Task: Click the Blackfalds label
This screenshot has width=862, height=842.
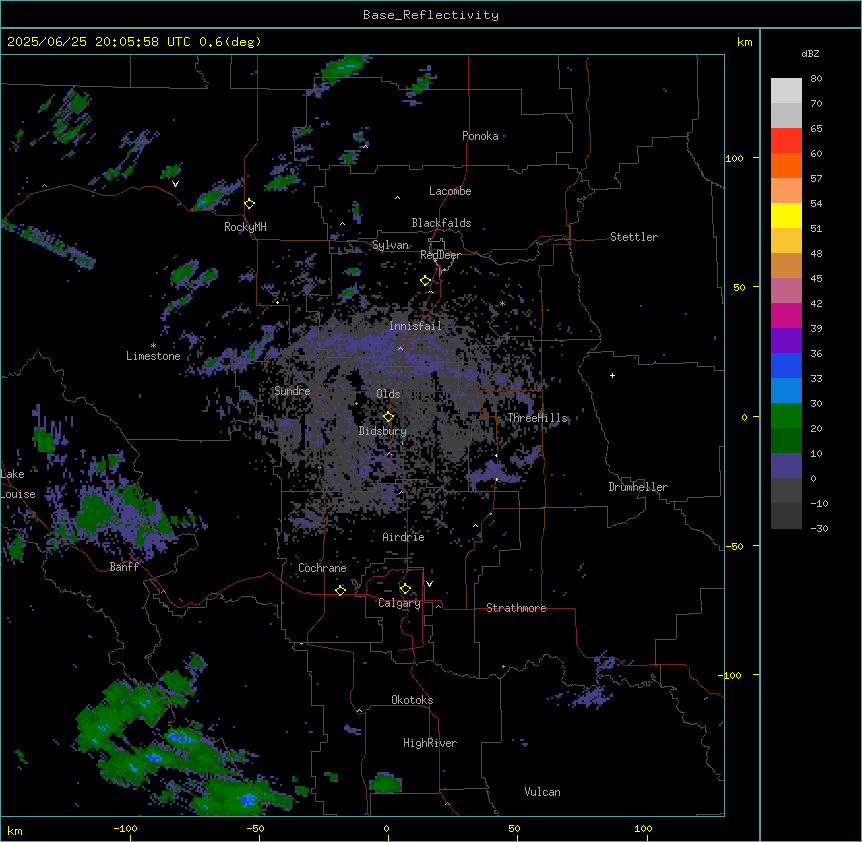Action: click(x=441, y=223)
